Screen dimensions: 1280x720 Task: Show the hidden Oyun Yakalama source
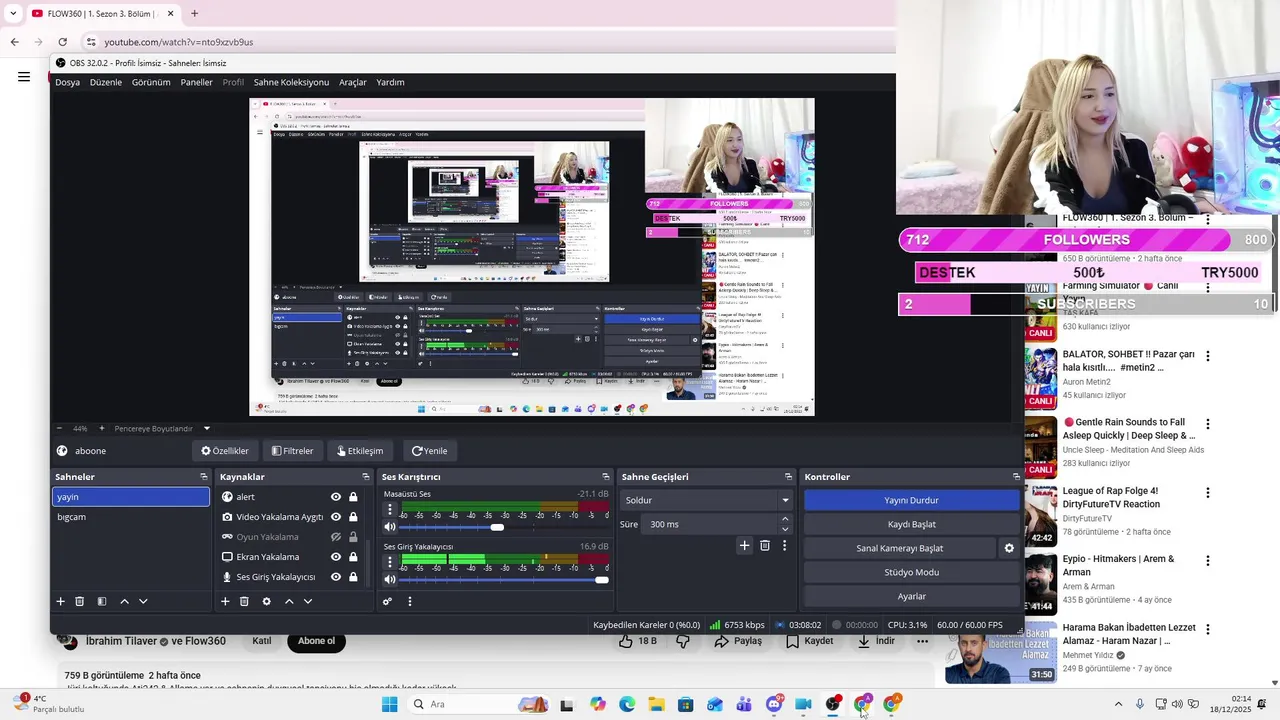(336, 537)
